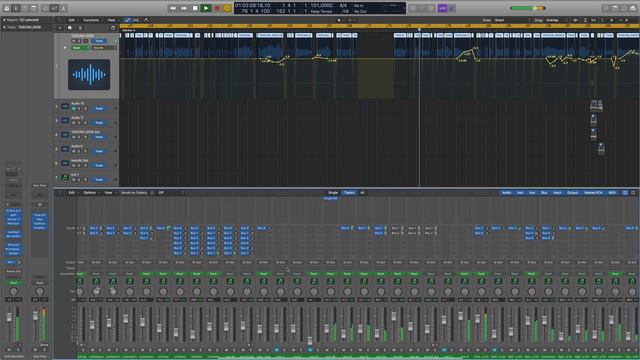Image resolution: width=640 pixels, height=360 pixels.
Task: Fast-forward using the transport Forward button
Action: 184,8
